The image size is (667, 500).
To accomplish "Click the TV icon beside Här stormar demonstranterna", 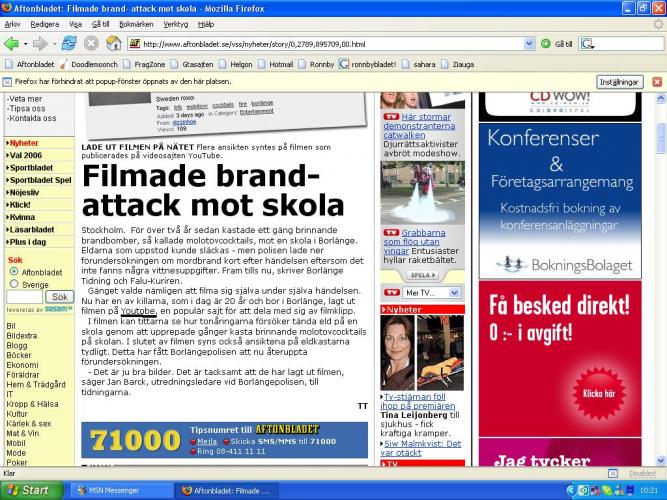I will tap(391, 117).
